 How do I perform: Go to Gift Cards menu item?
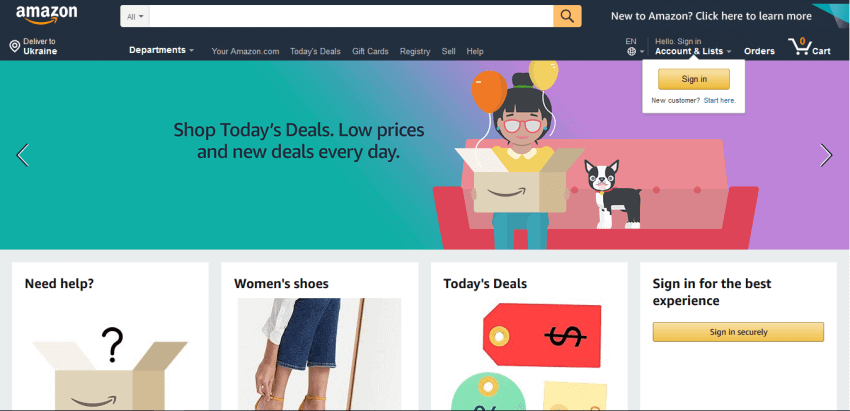(x=370, y=51)
